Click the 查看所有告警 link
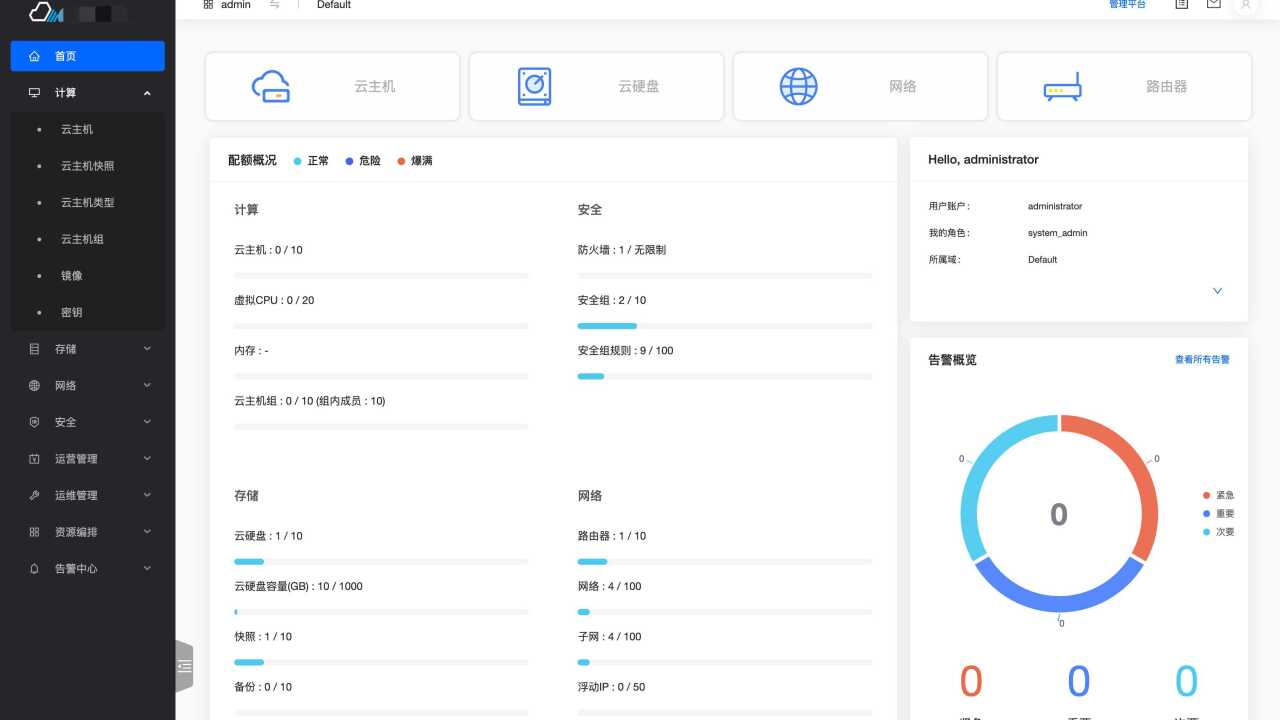Image resolution: width=1280 pixels, height=720 pixels. [1202, 360]
